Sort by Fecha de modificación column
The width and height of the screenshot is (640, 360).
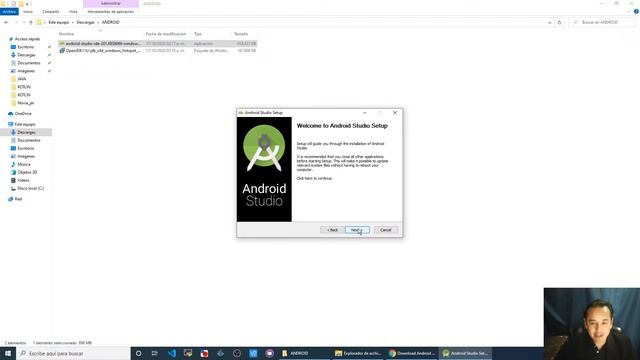pyautogui.click(x=166, y=34)
